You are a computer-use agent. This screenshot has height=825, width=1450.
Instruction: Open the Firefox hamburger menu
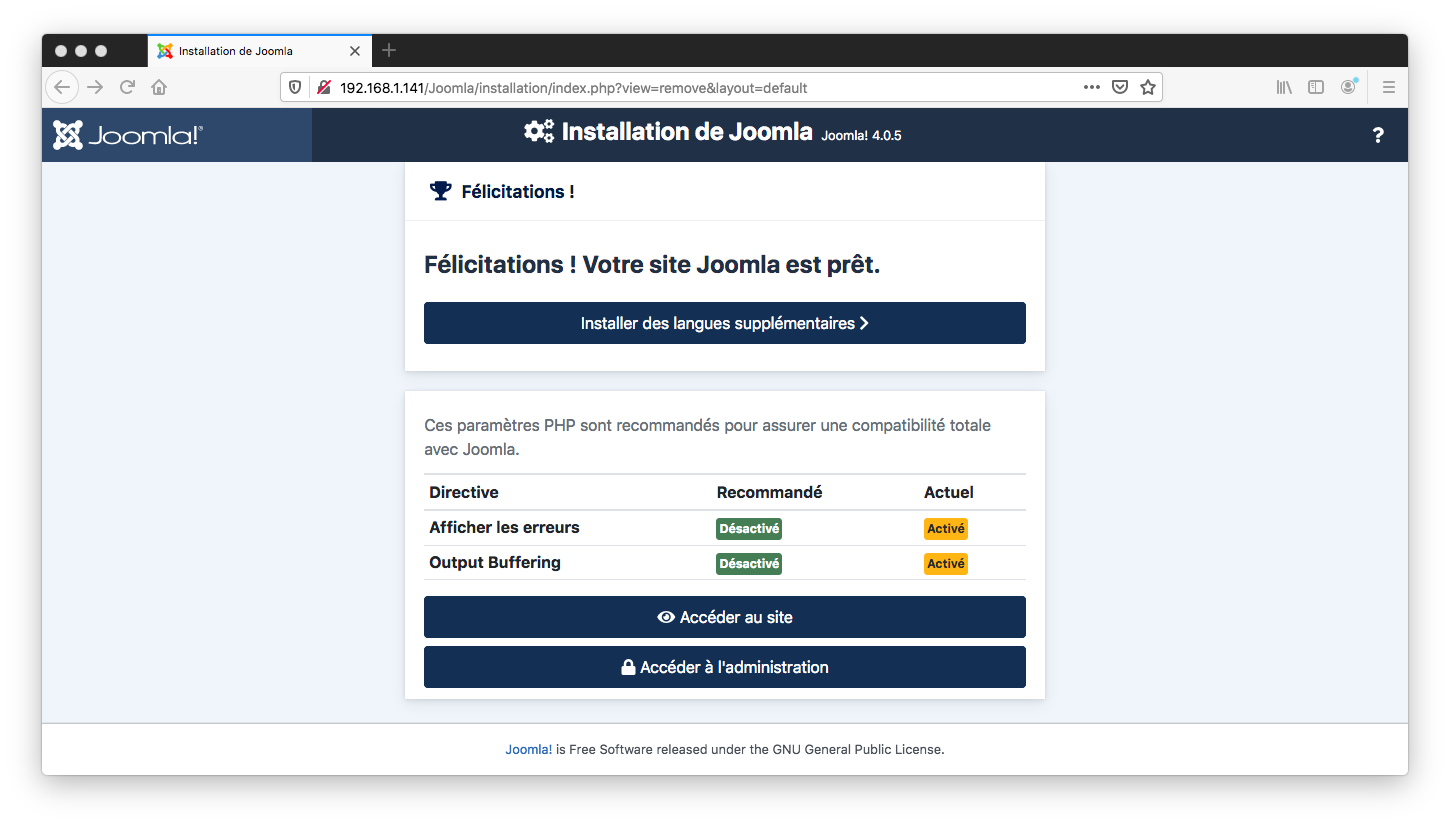tap(1388, 87)
